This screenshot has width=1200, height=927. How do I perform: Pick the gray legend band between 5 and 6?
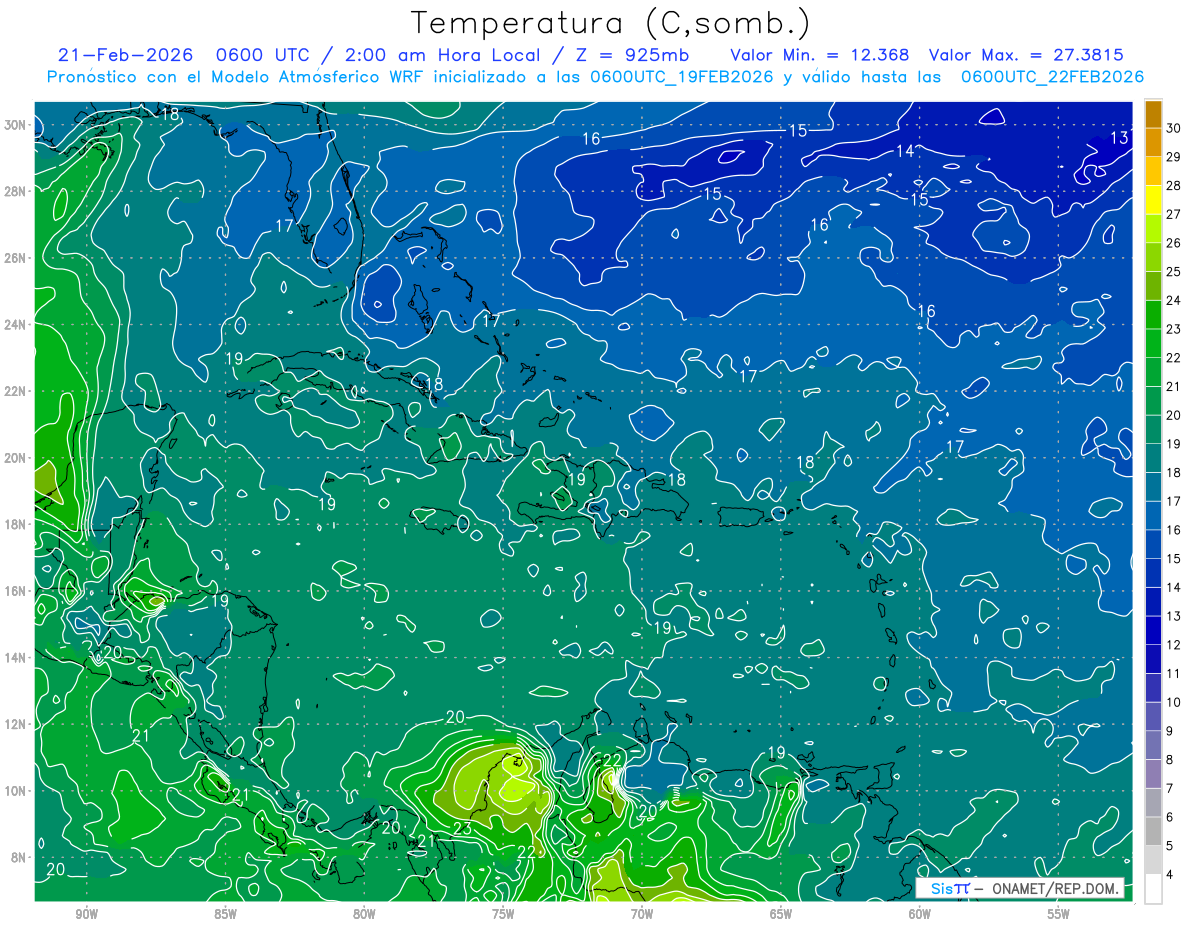point(1153,832)
